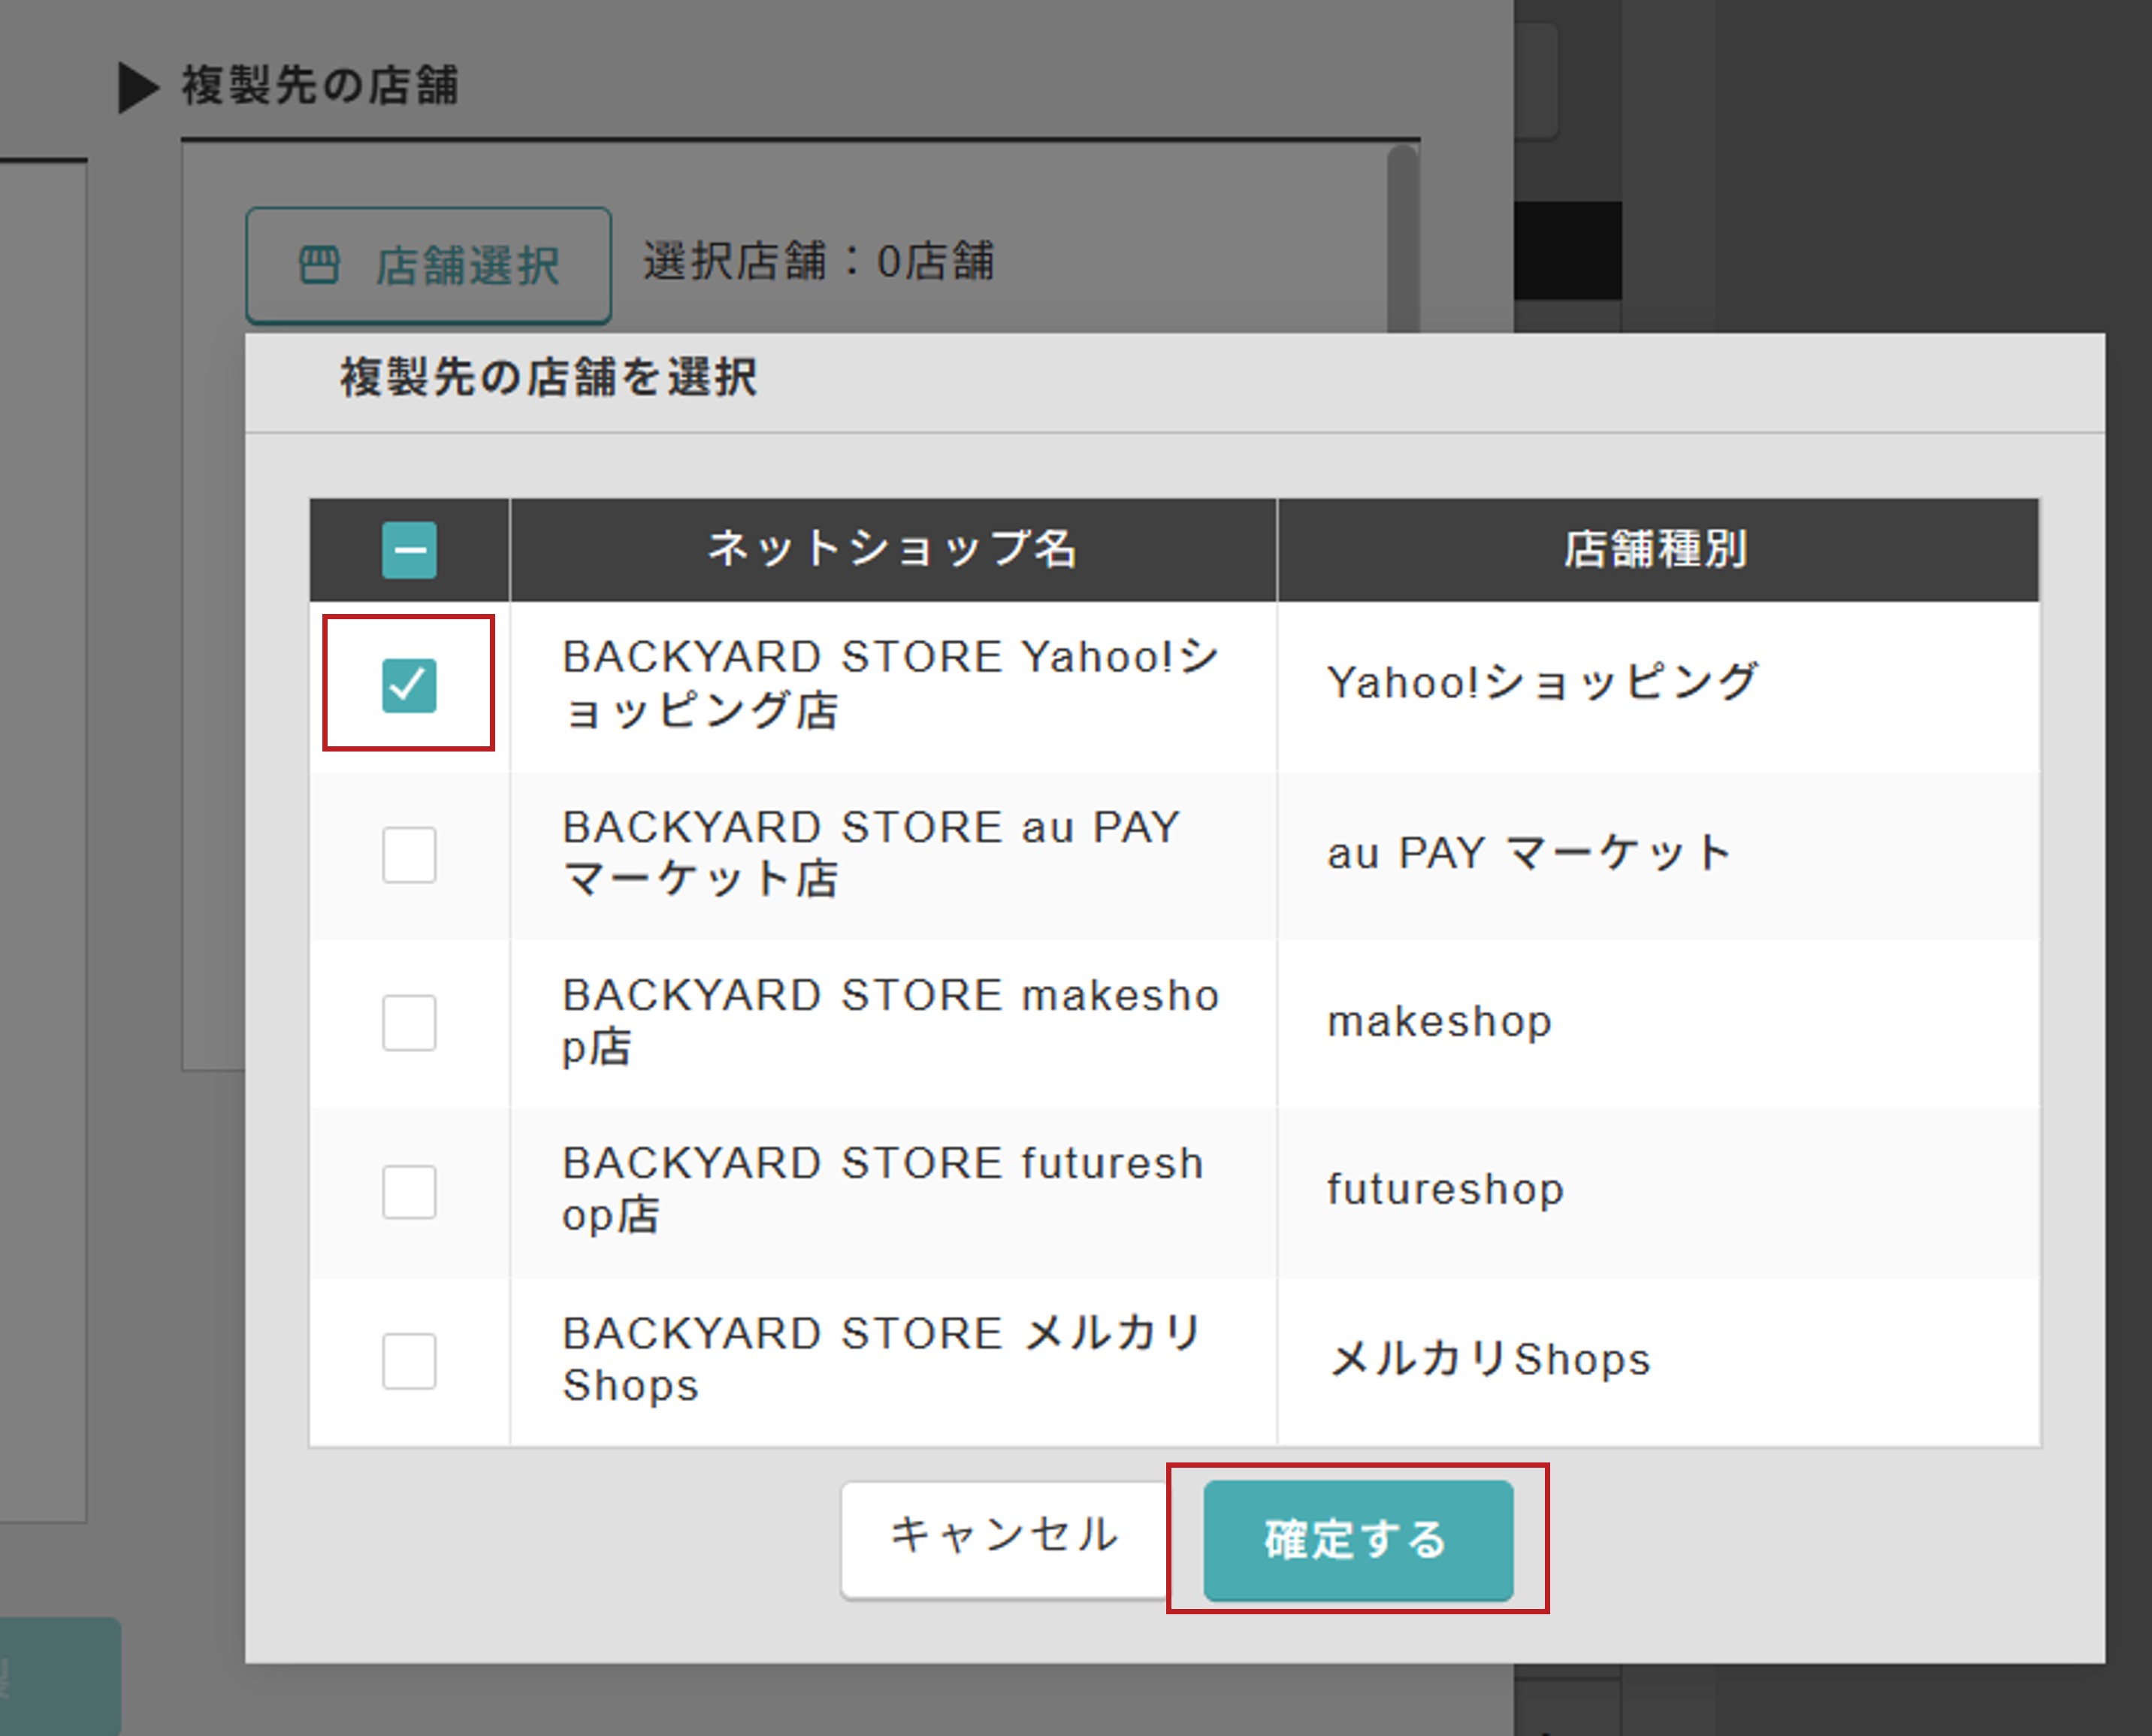Click the BACKYARD STORE makeshop店 name
This screenshot has height=1736, width=2152.
[890, 1021]
